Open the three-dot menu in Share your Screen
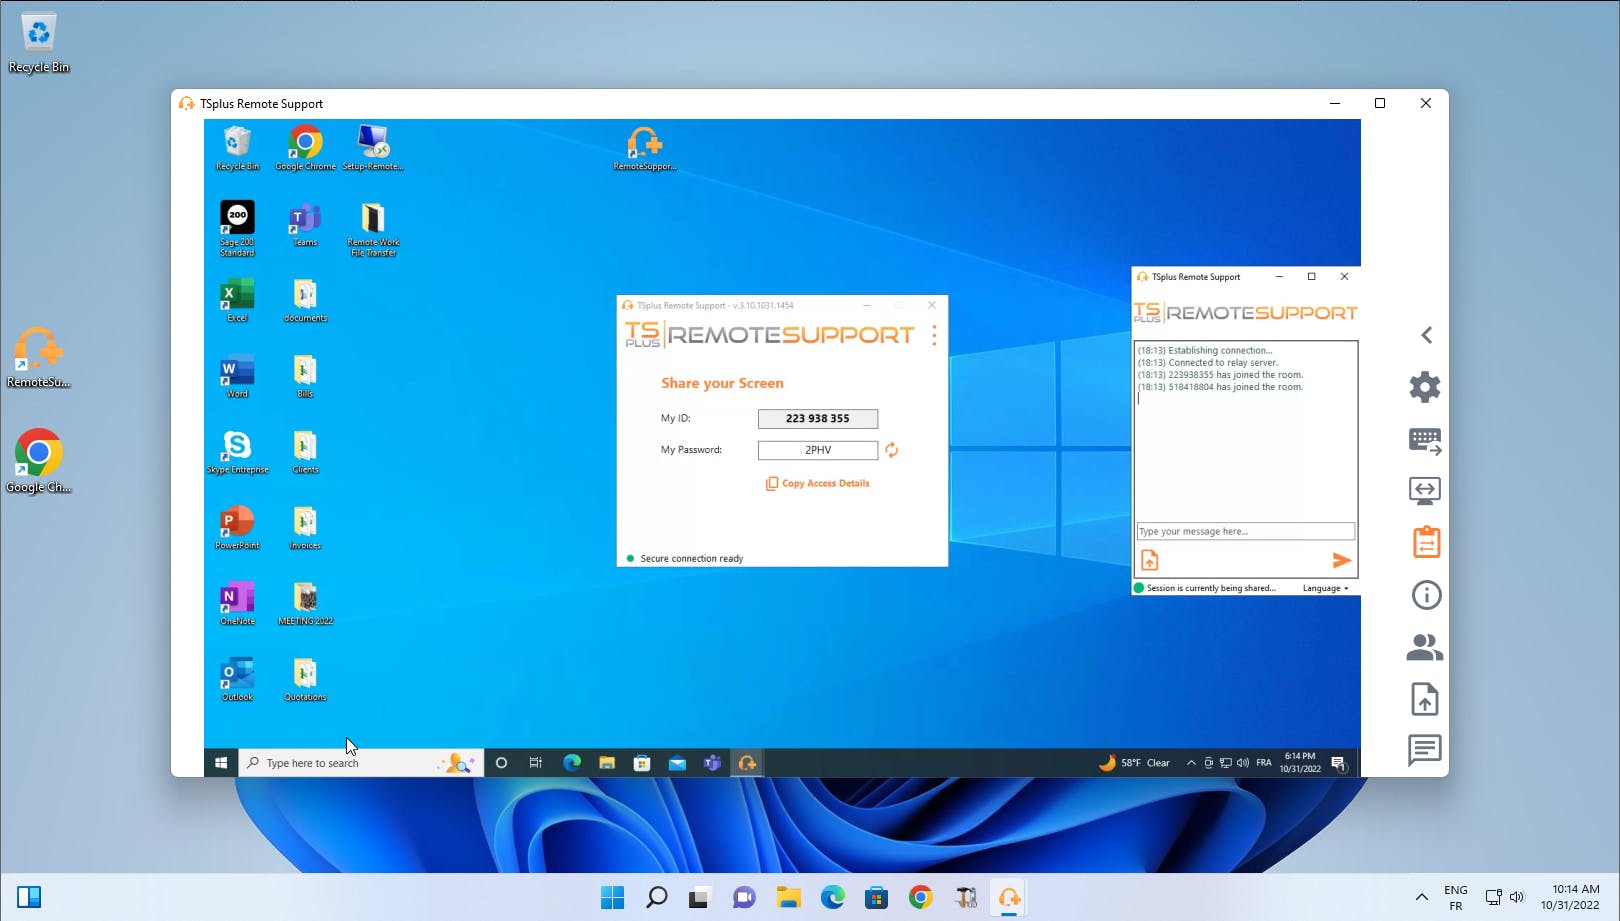Screen dimensions: 1620x921 coord(935,335)
